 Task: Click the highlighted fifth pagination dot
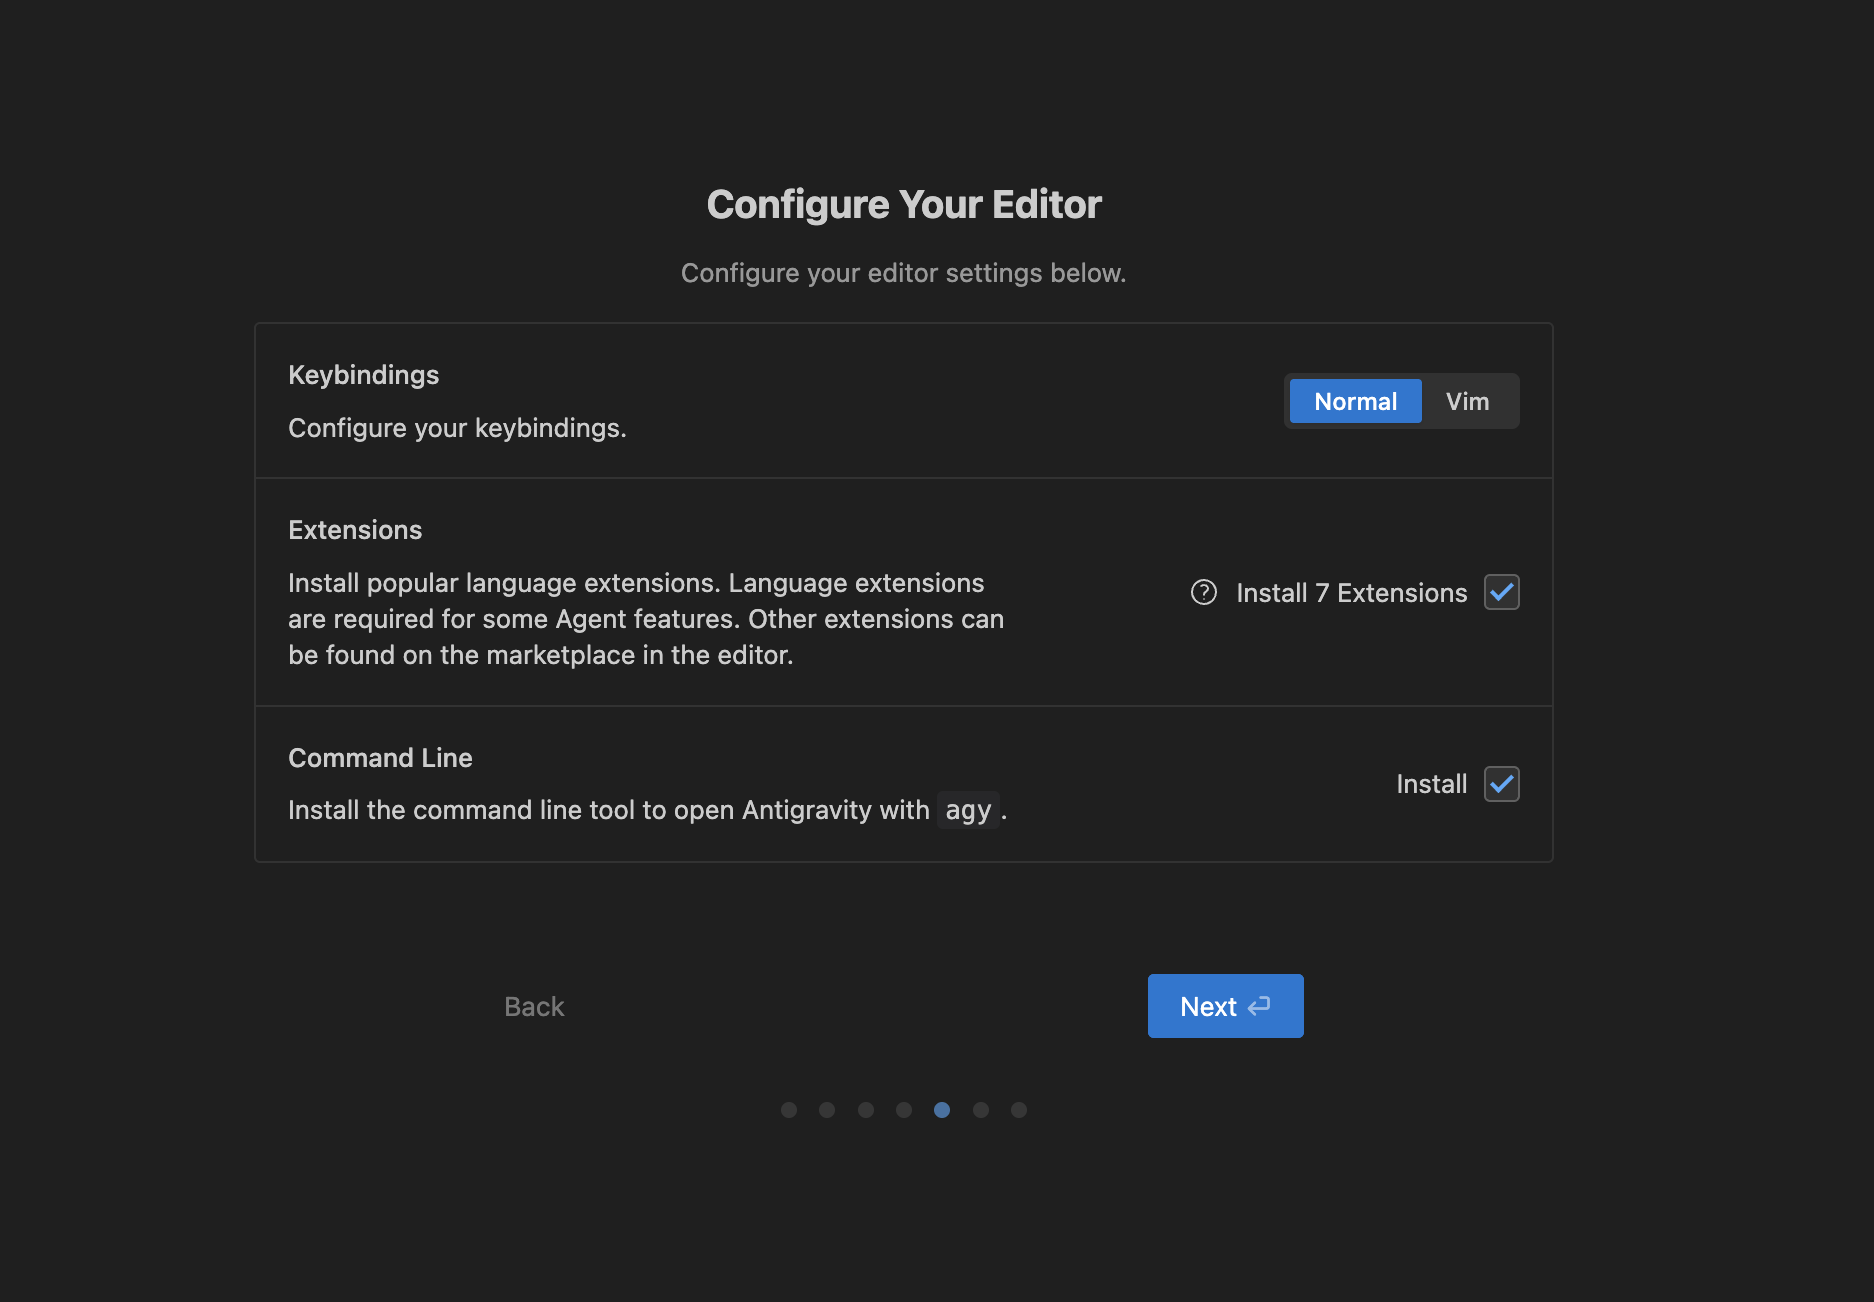click(x=941, y=1110)
